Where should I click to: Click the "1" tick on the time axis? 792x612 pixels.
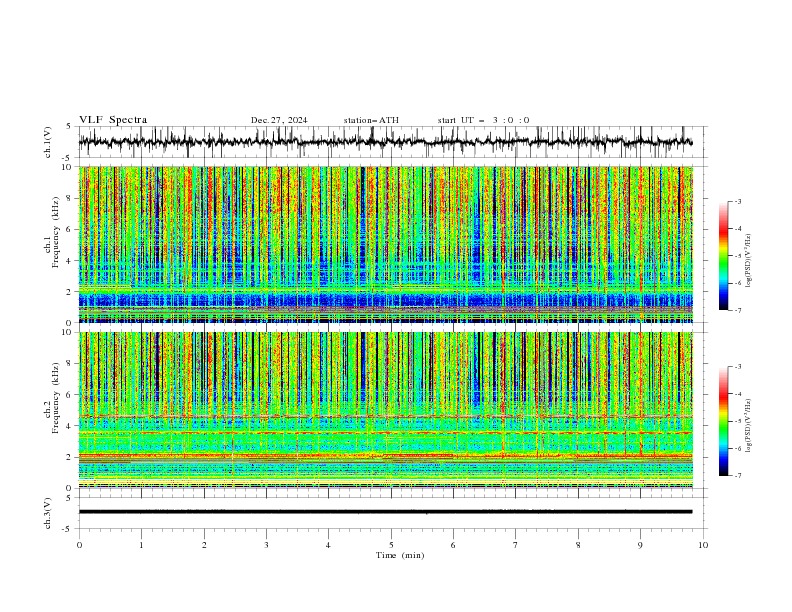141,545
